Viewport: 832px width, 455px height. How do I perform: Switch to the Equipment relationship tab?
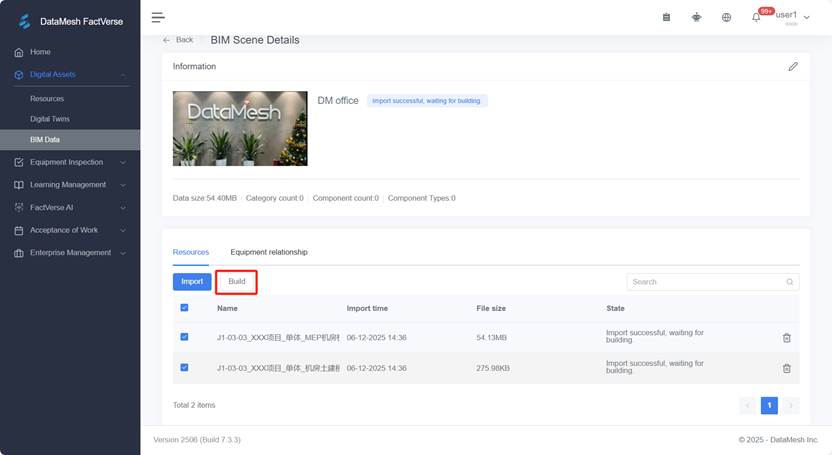269,252
